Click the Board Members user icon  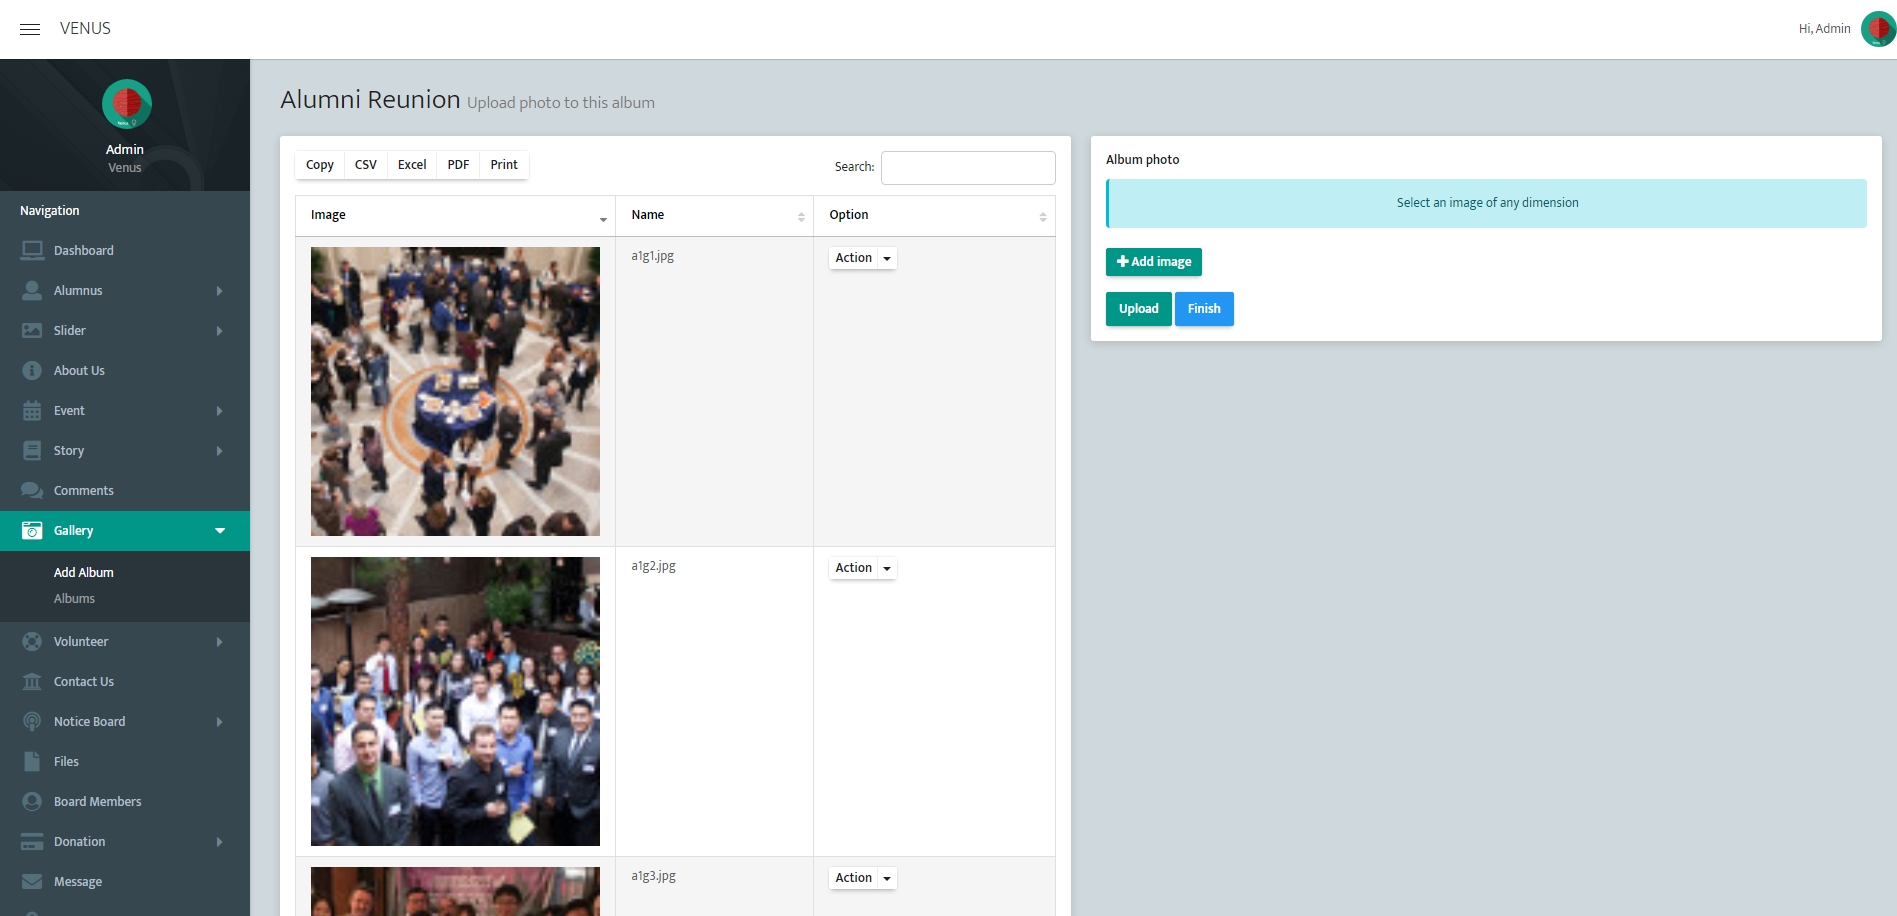click(x=32, y=801)
